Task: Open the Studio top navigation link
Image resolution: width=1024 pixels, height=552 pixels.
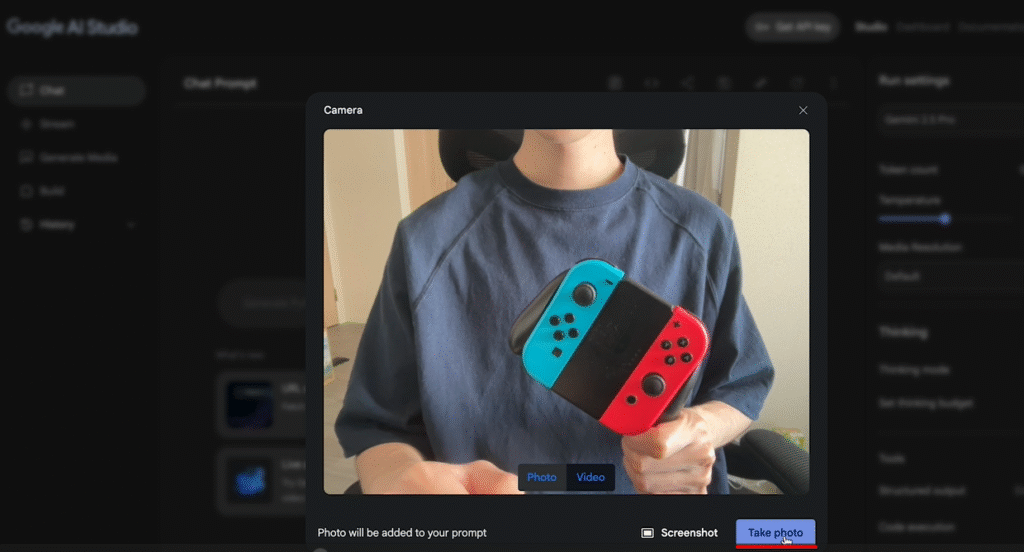Action: click(871, 27)
